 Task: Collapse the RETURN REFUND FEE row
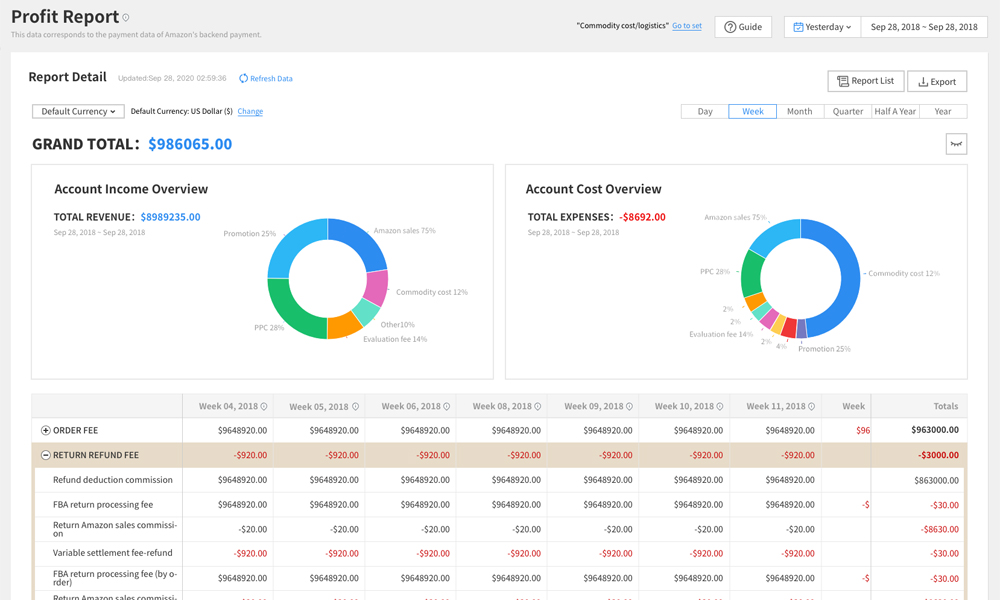[x=45, y=455]
